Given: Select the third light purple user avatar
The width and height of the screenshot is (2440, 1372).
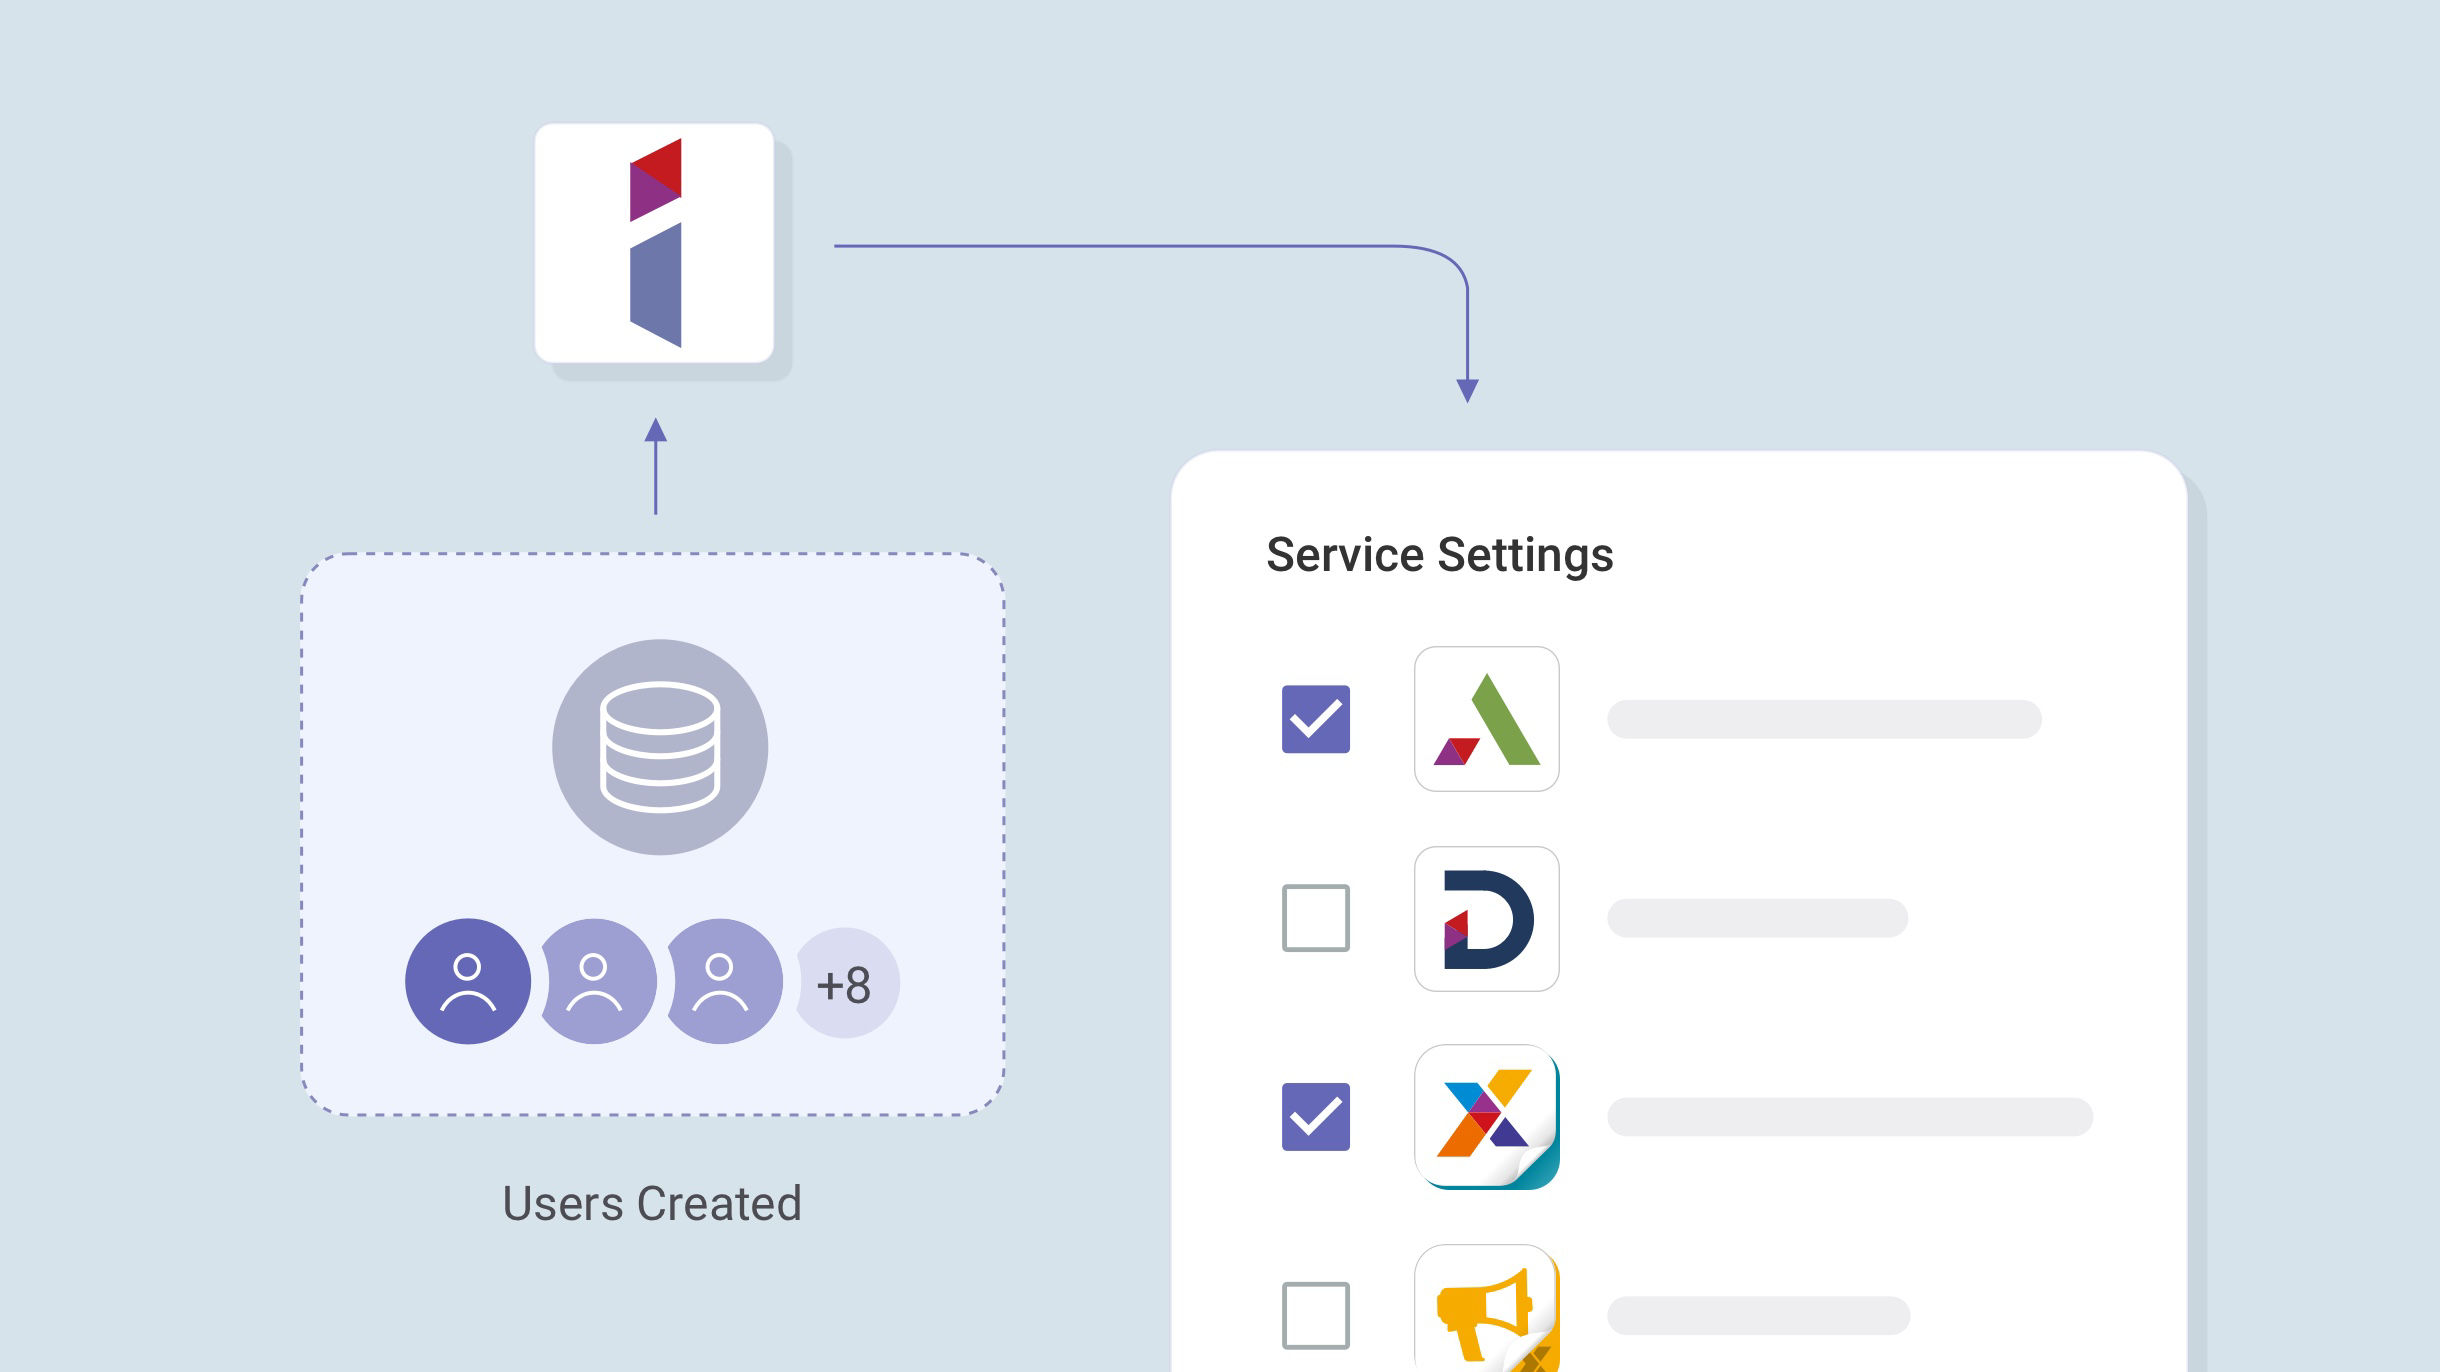Looking at the screenshot, I should [x=723, y=981].
